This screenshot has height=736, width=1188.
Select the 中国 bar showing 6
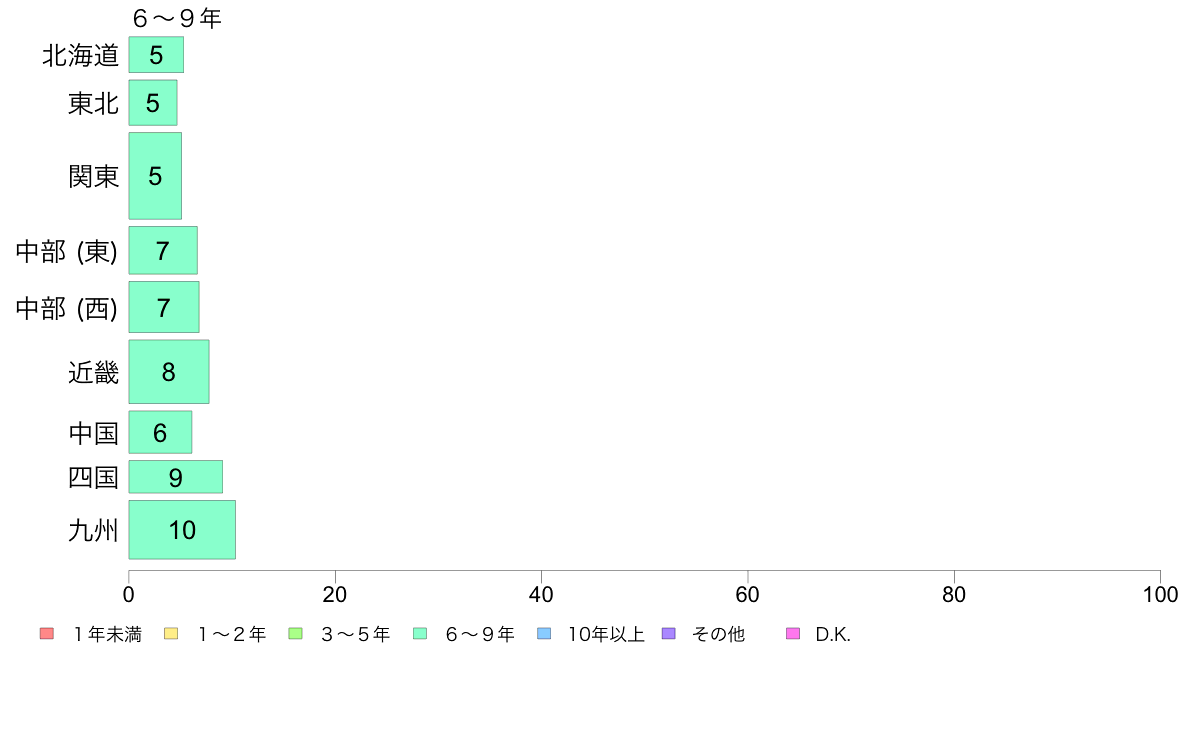click(x=160, y=432)
